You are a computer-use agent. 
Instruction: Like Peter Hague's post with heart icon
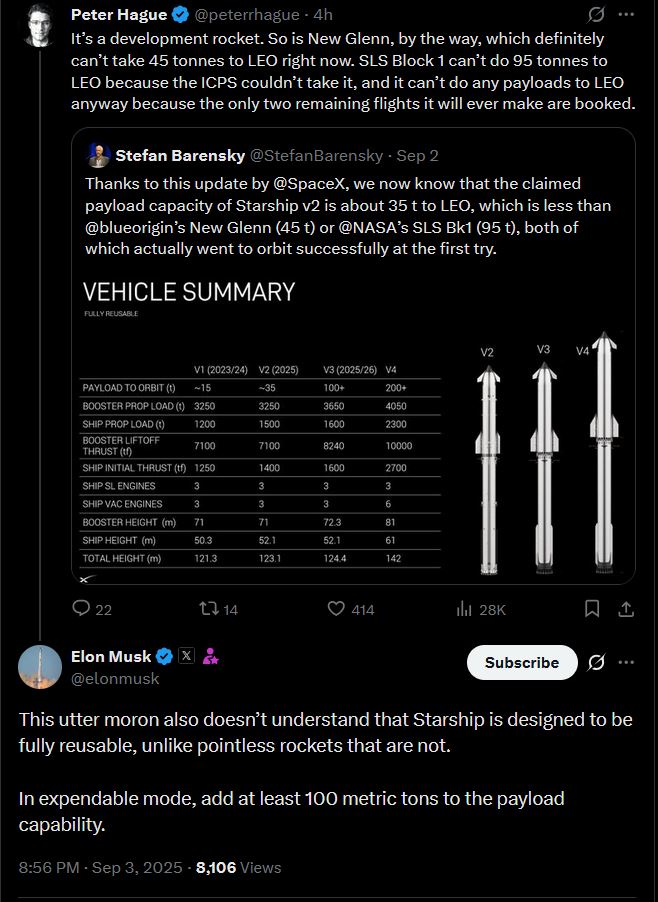click(337, 608)
